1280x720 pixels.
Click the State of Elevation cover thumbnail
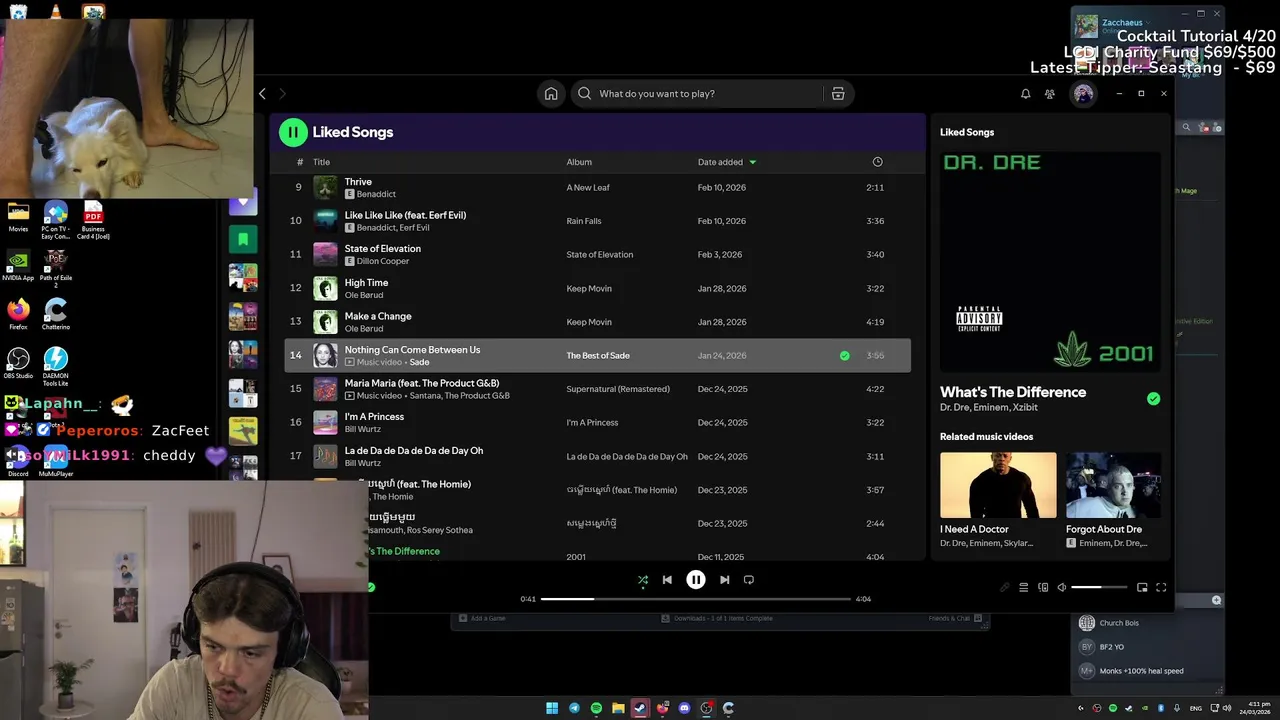point(325,255)
